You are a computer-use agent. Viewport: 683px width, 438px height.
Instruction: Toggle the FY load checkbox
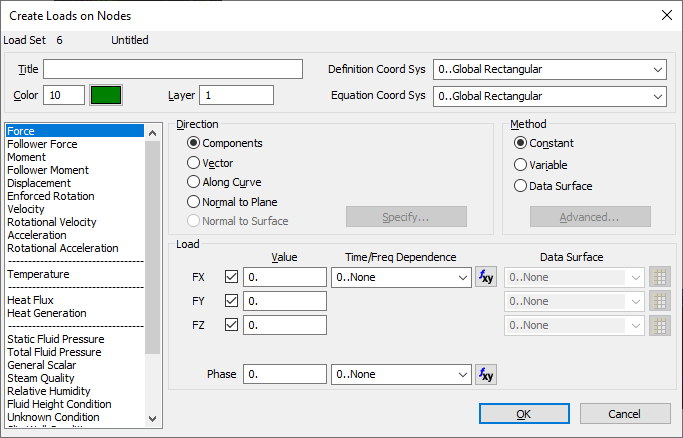click(x=233, y=301)
